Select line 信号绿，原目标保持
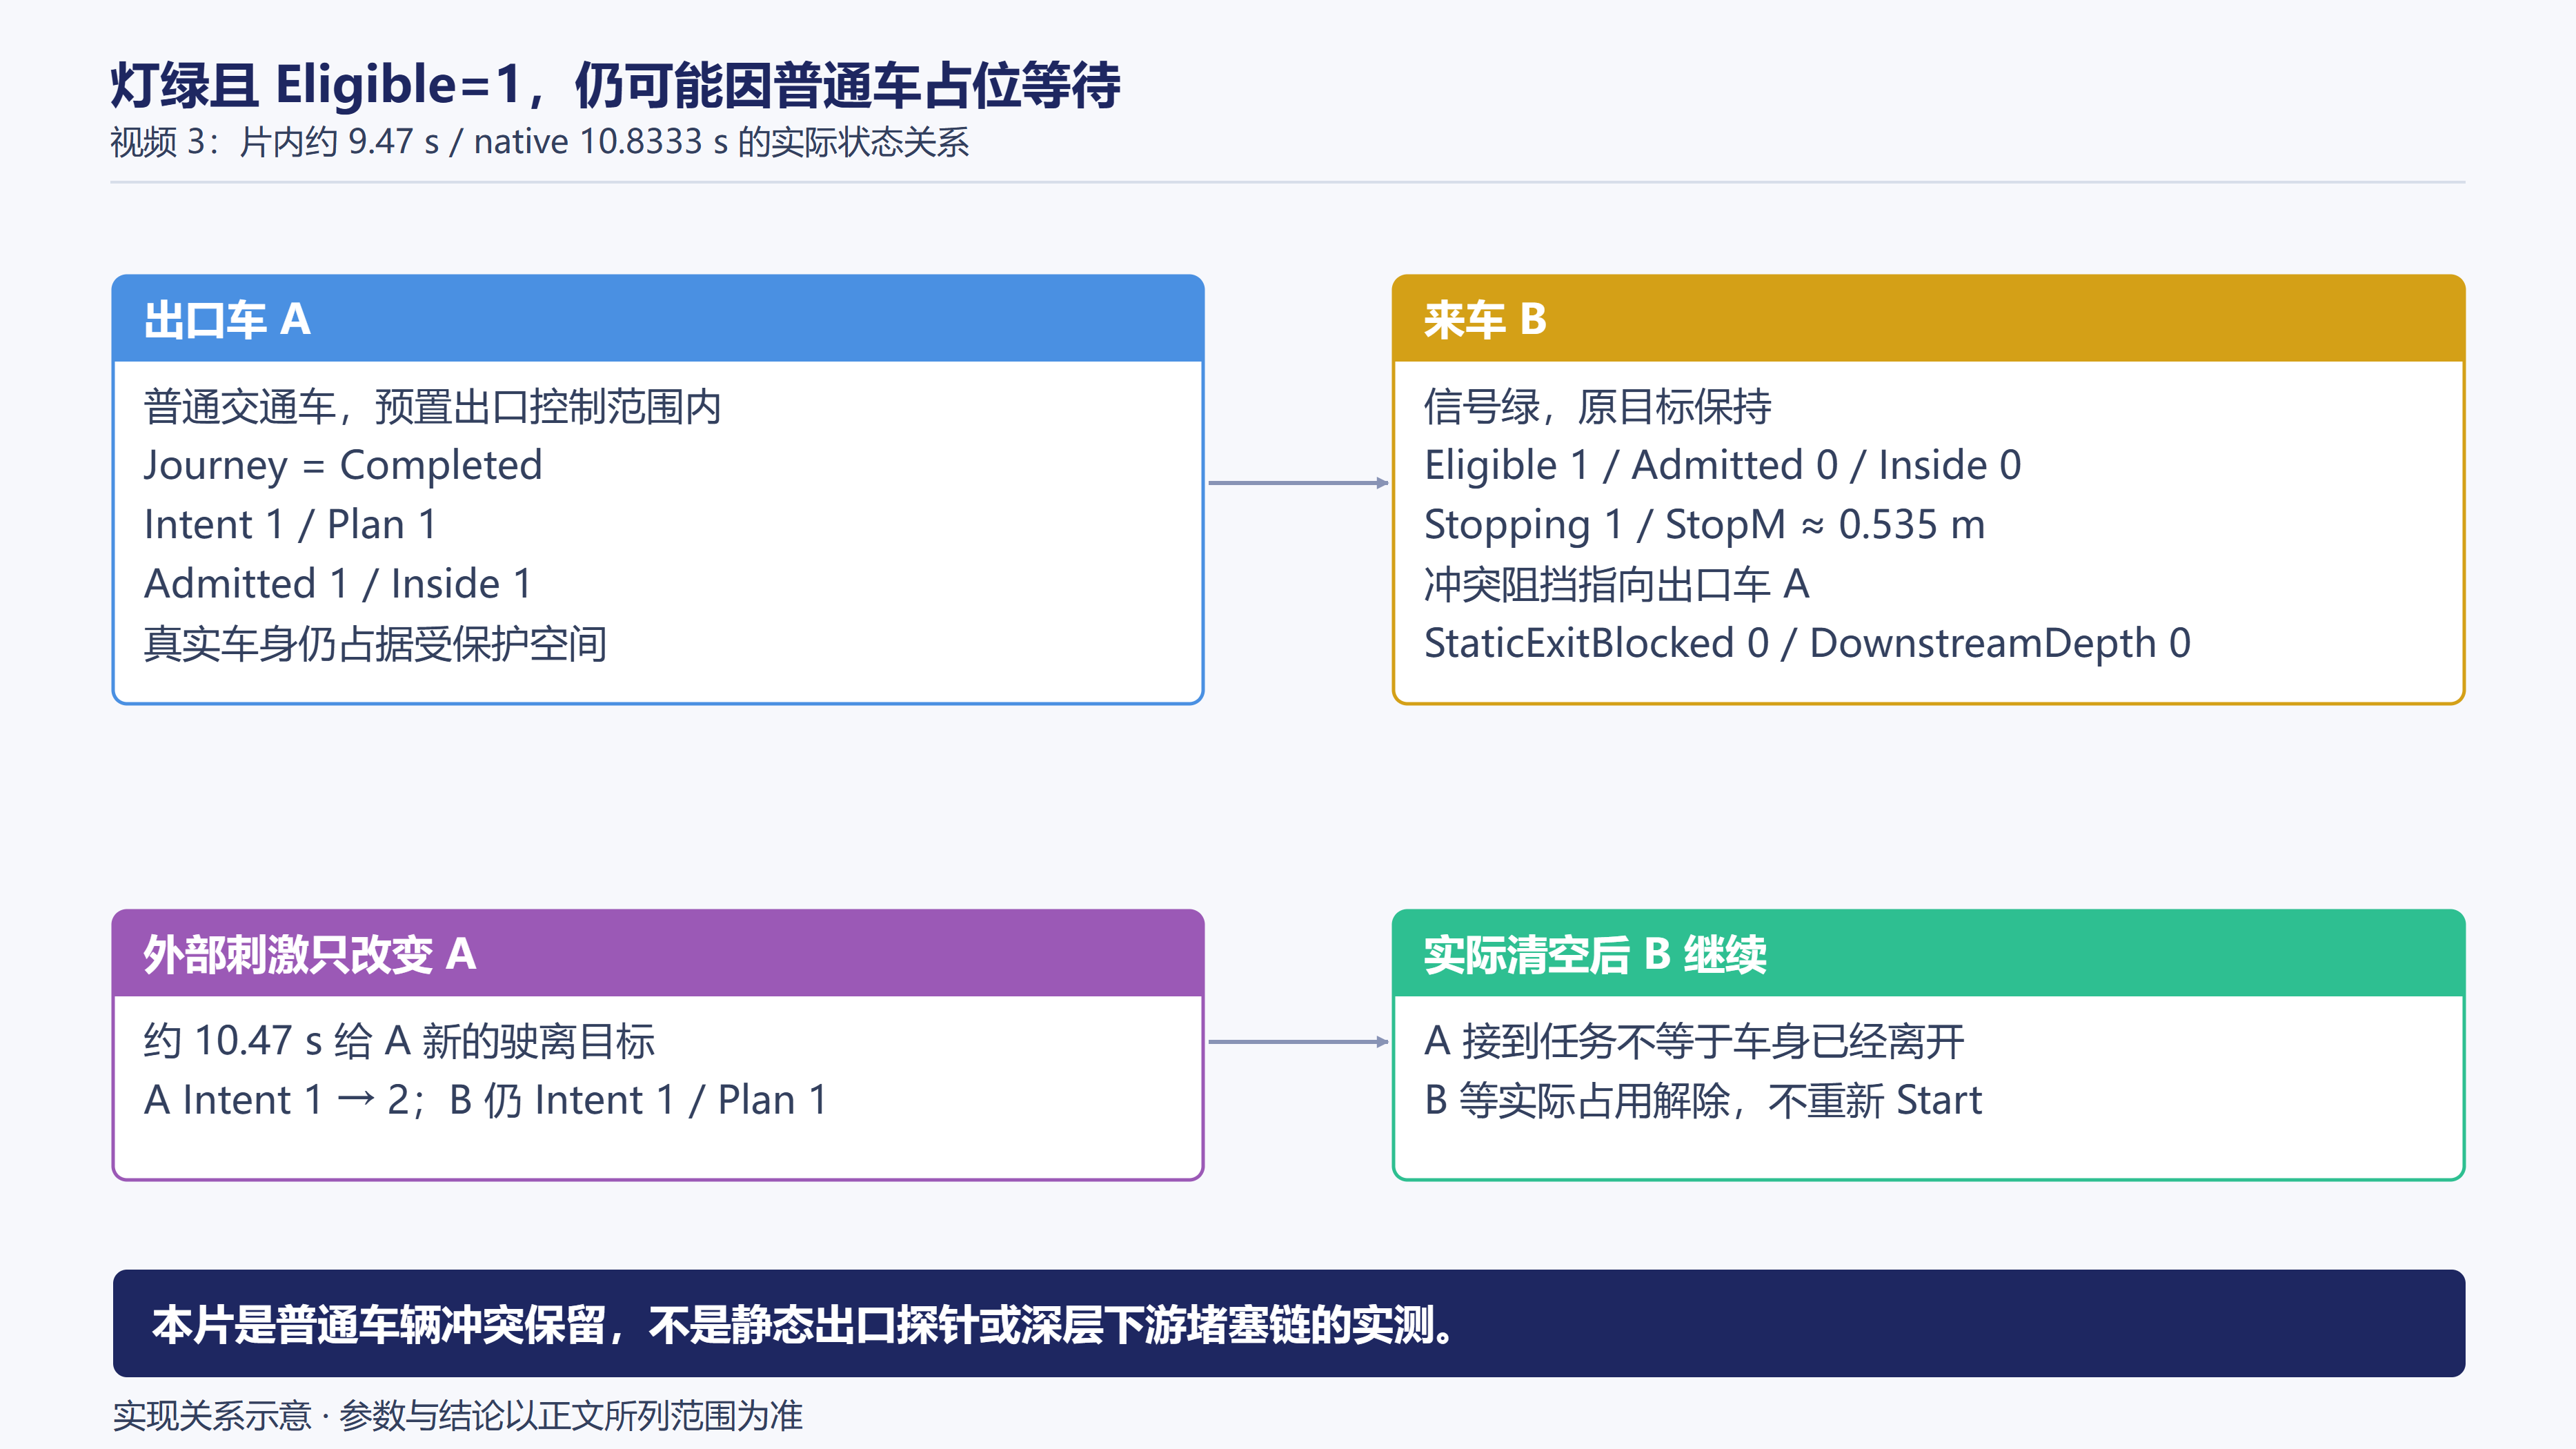Screen dimensions: 2576x1449 [x=1597, y=406]
